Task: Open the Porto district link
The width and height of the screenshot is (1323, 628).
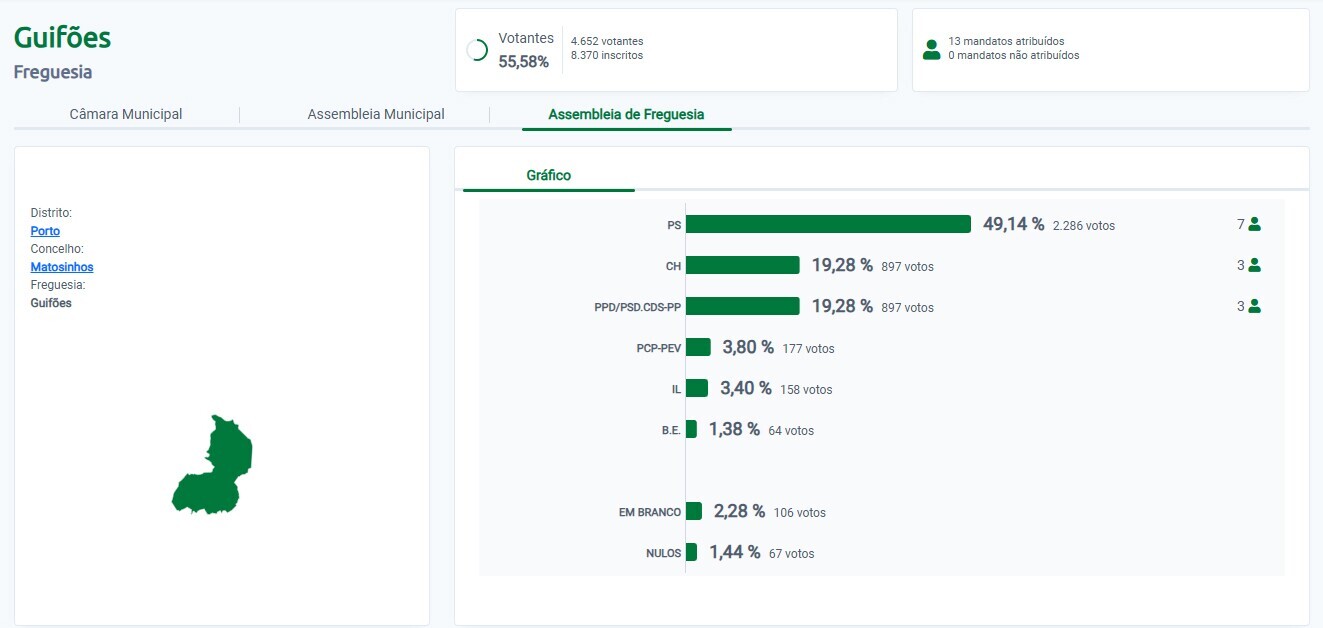Action: 45,231
